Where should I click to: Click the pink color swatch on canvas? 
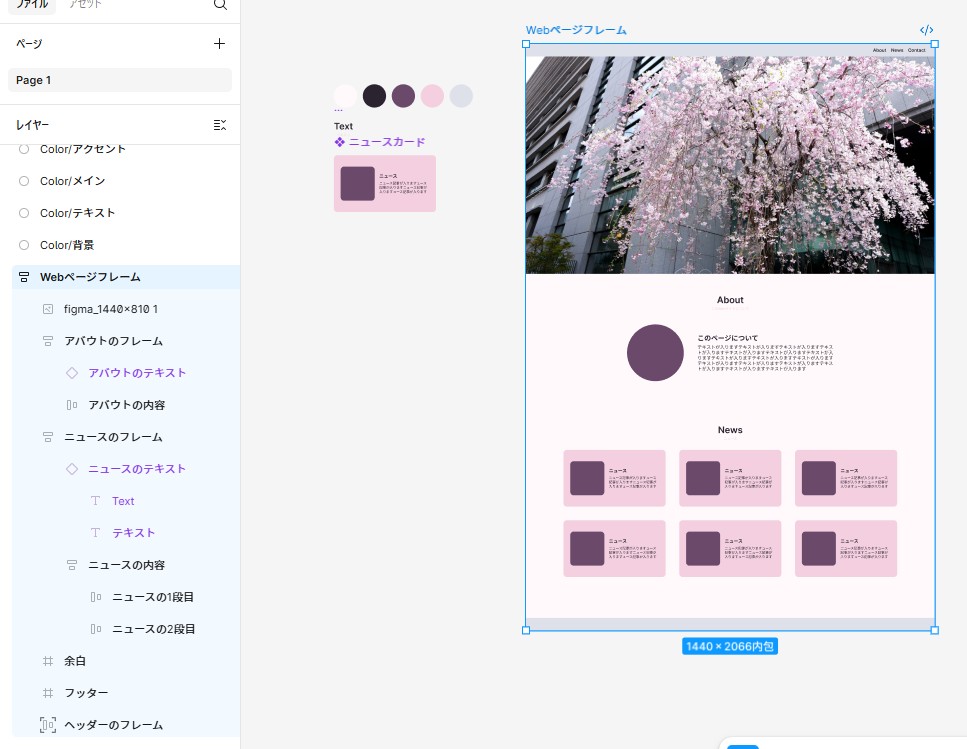coord(432,96)
